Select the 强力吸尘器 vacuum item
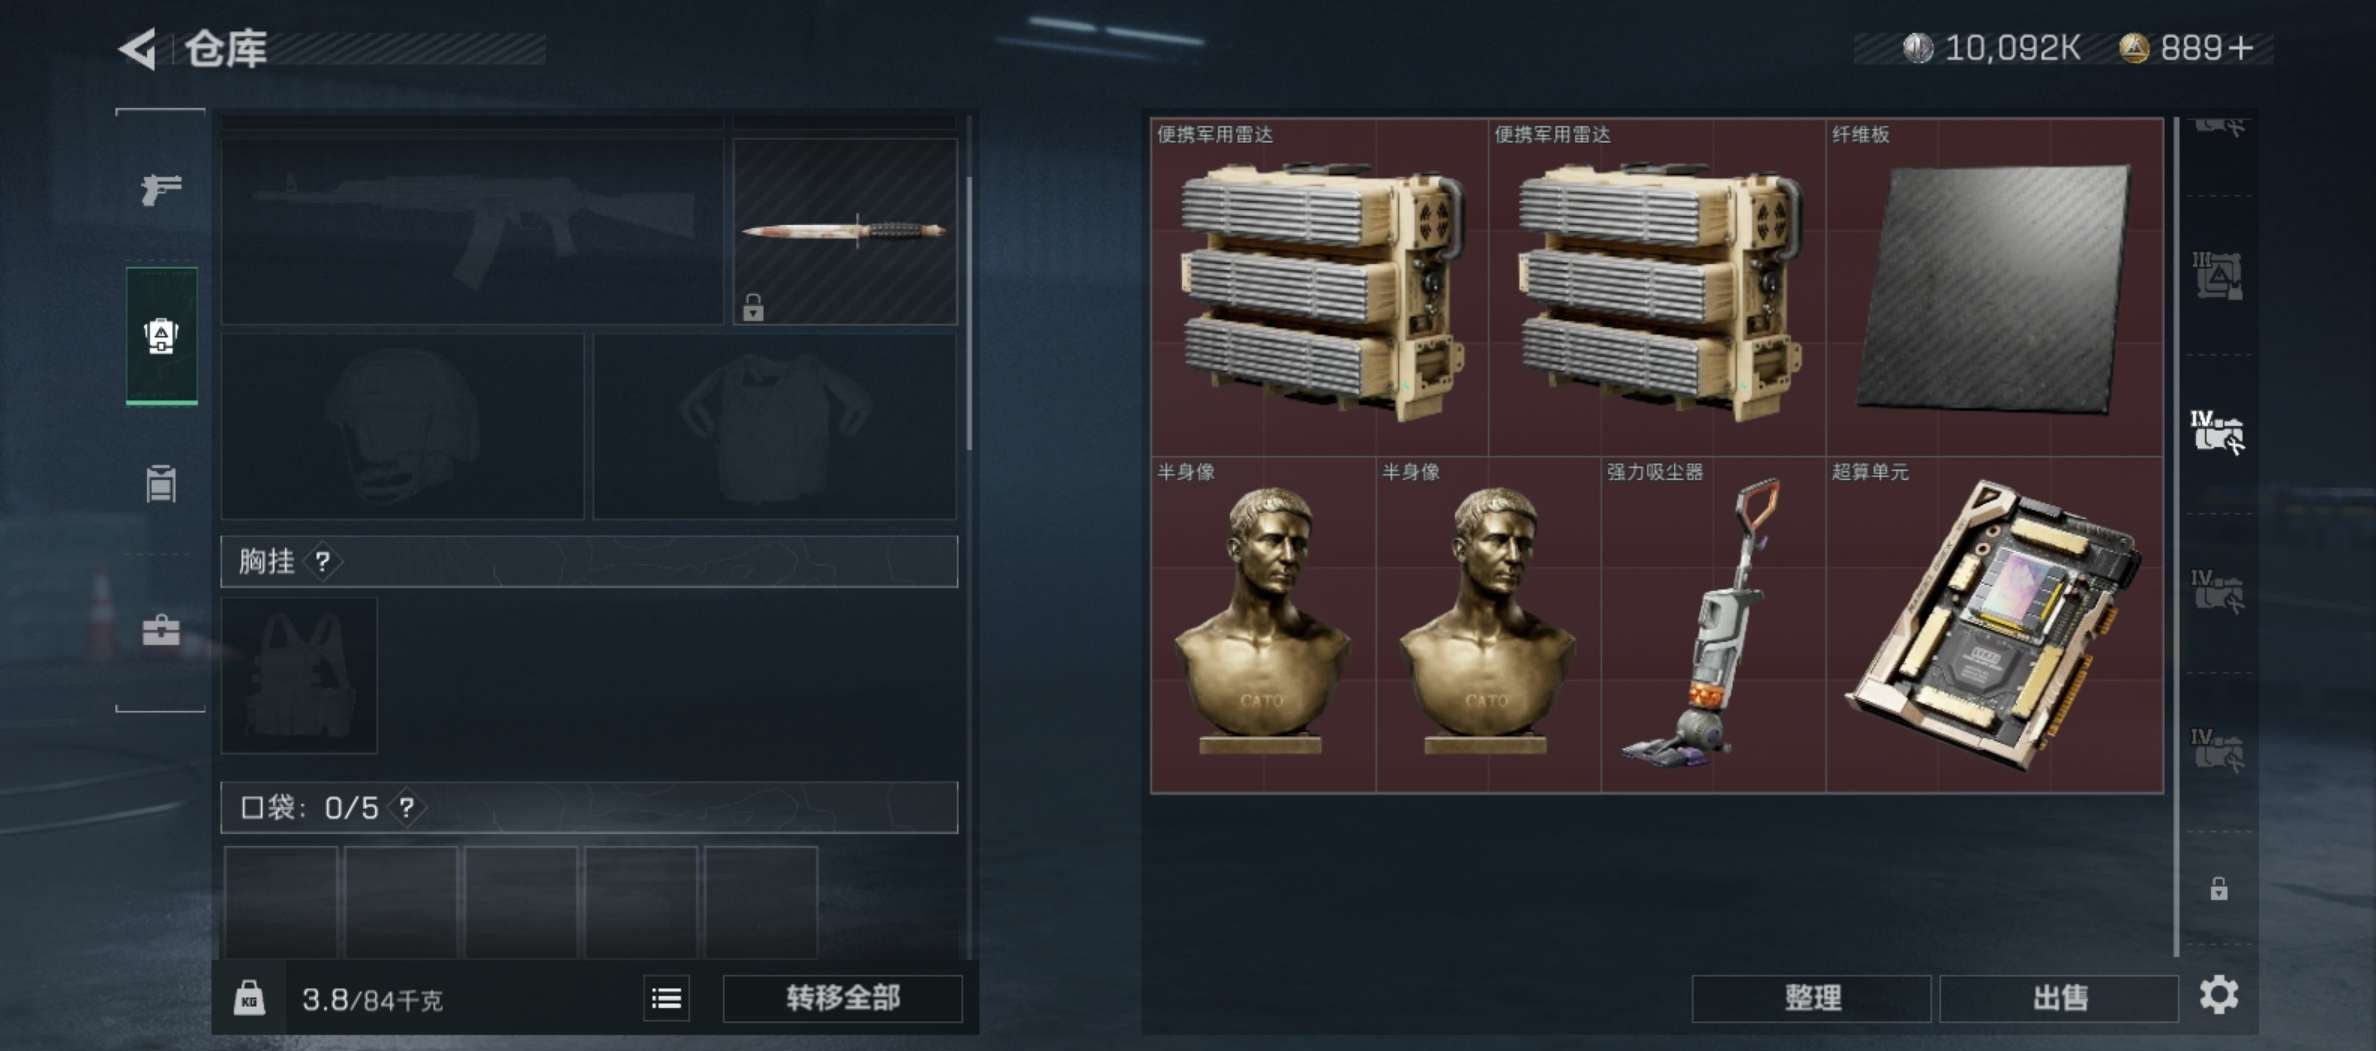Screen dimensions: 2376x1051 pos(1713,625)
